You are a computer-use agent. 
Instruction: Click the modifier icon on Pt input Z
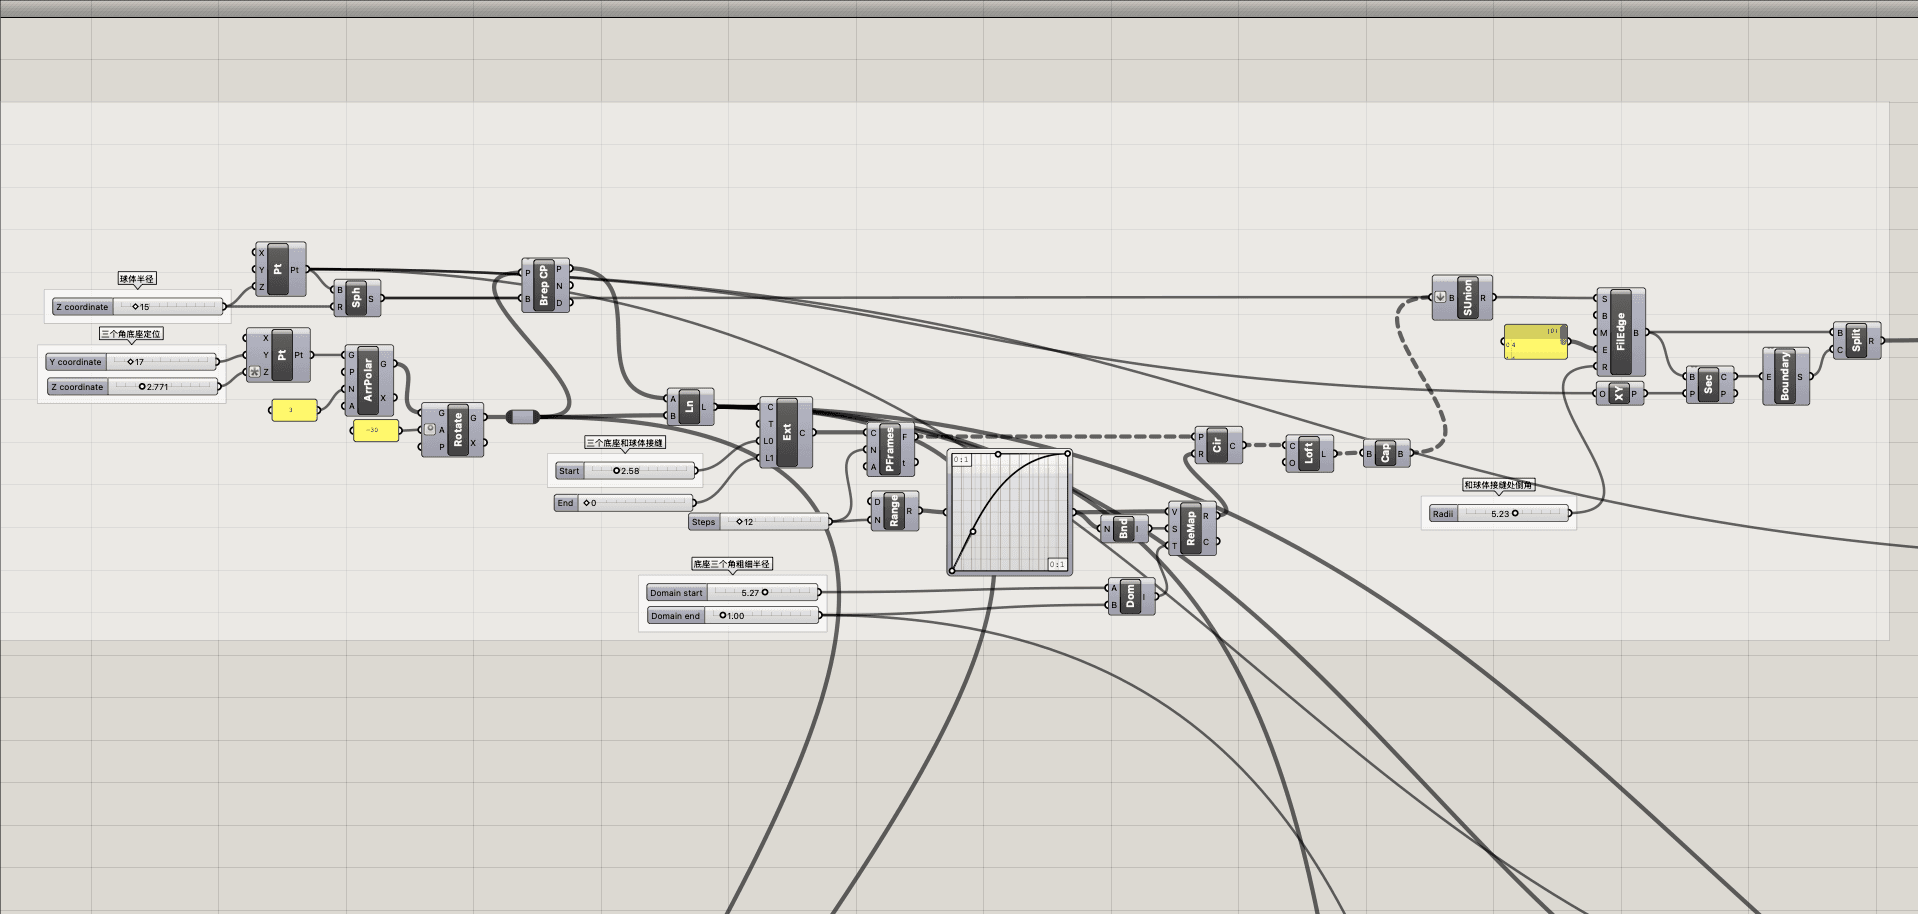[255, 371]
